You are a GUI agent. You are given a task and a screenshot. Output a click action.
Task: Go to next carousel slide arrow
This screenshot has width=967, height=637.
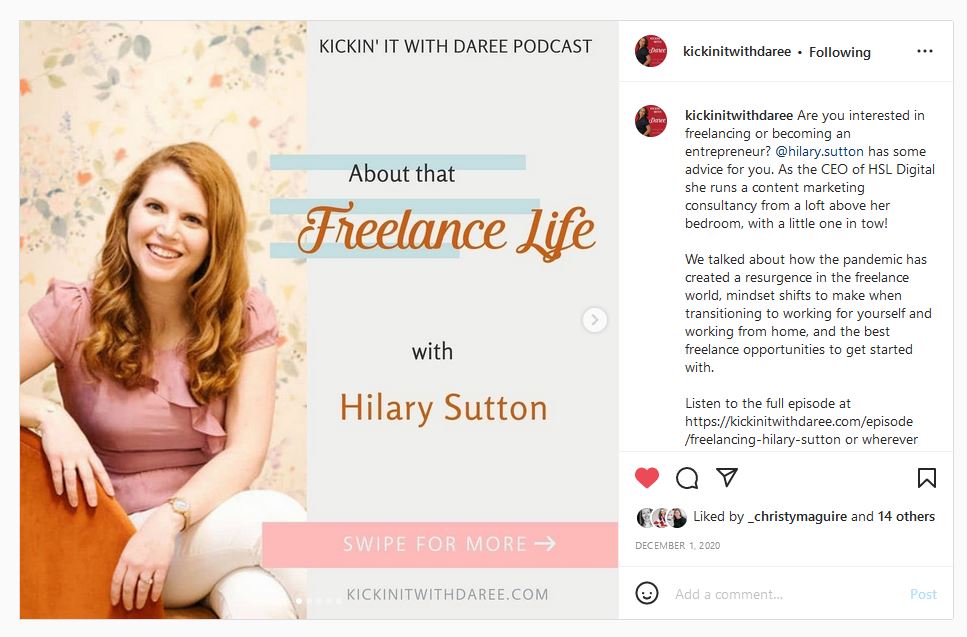(x=595, y=319)
